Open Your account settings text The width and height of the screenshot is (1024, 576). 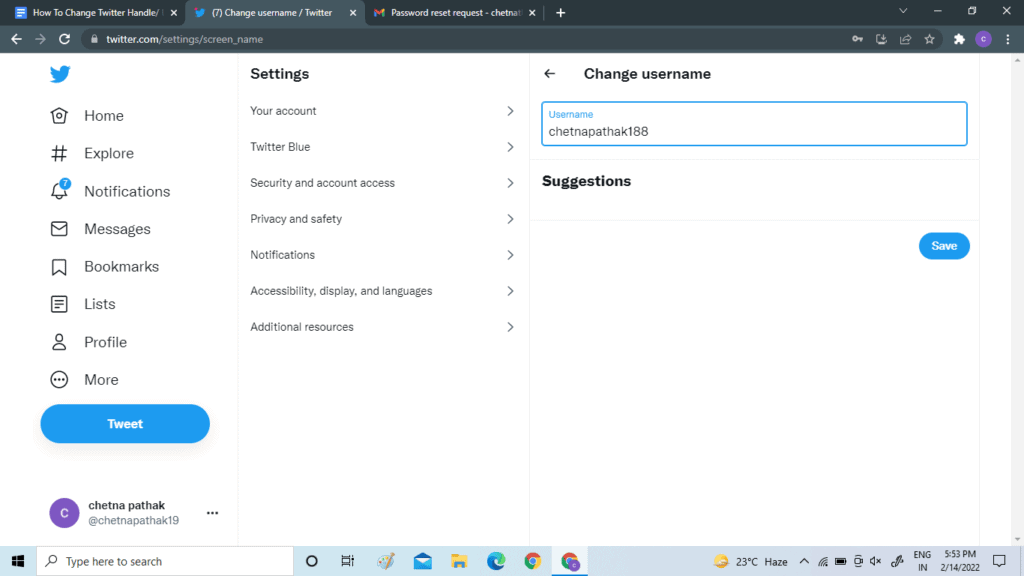pyautogui.click(x=283, y=111)
